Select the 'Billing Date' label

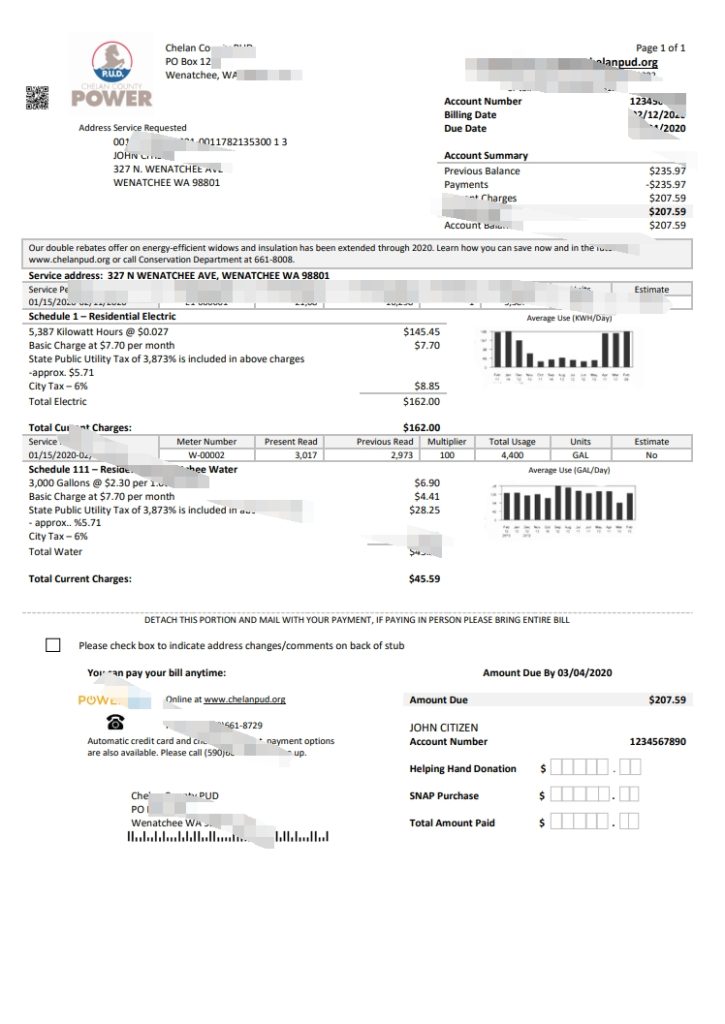(x=470, y=114)
